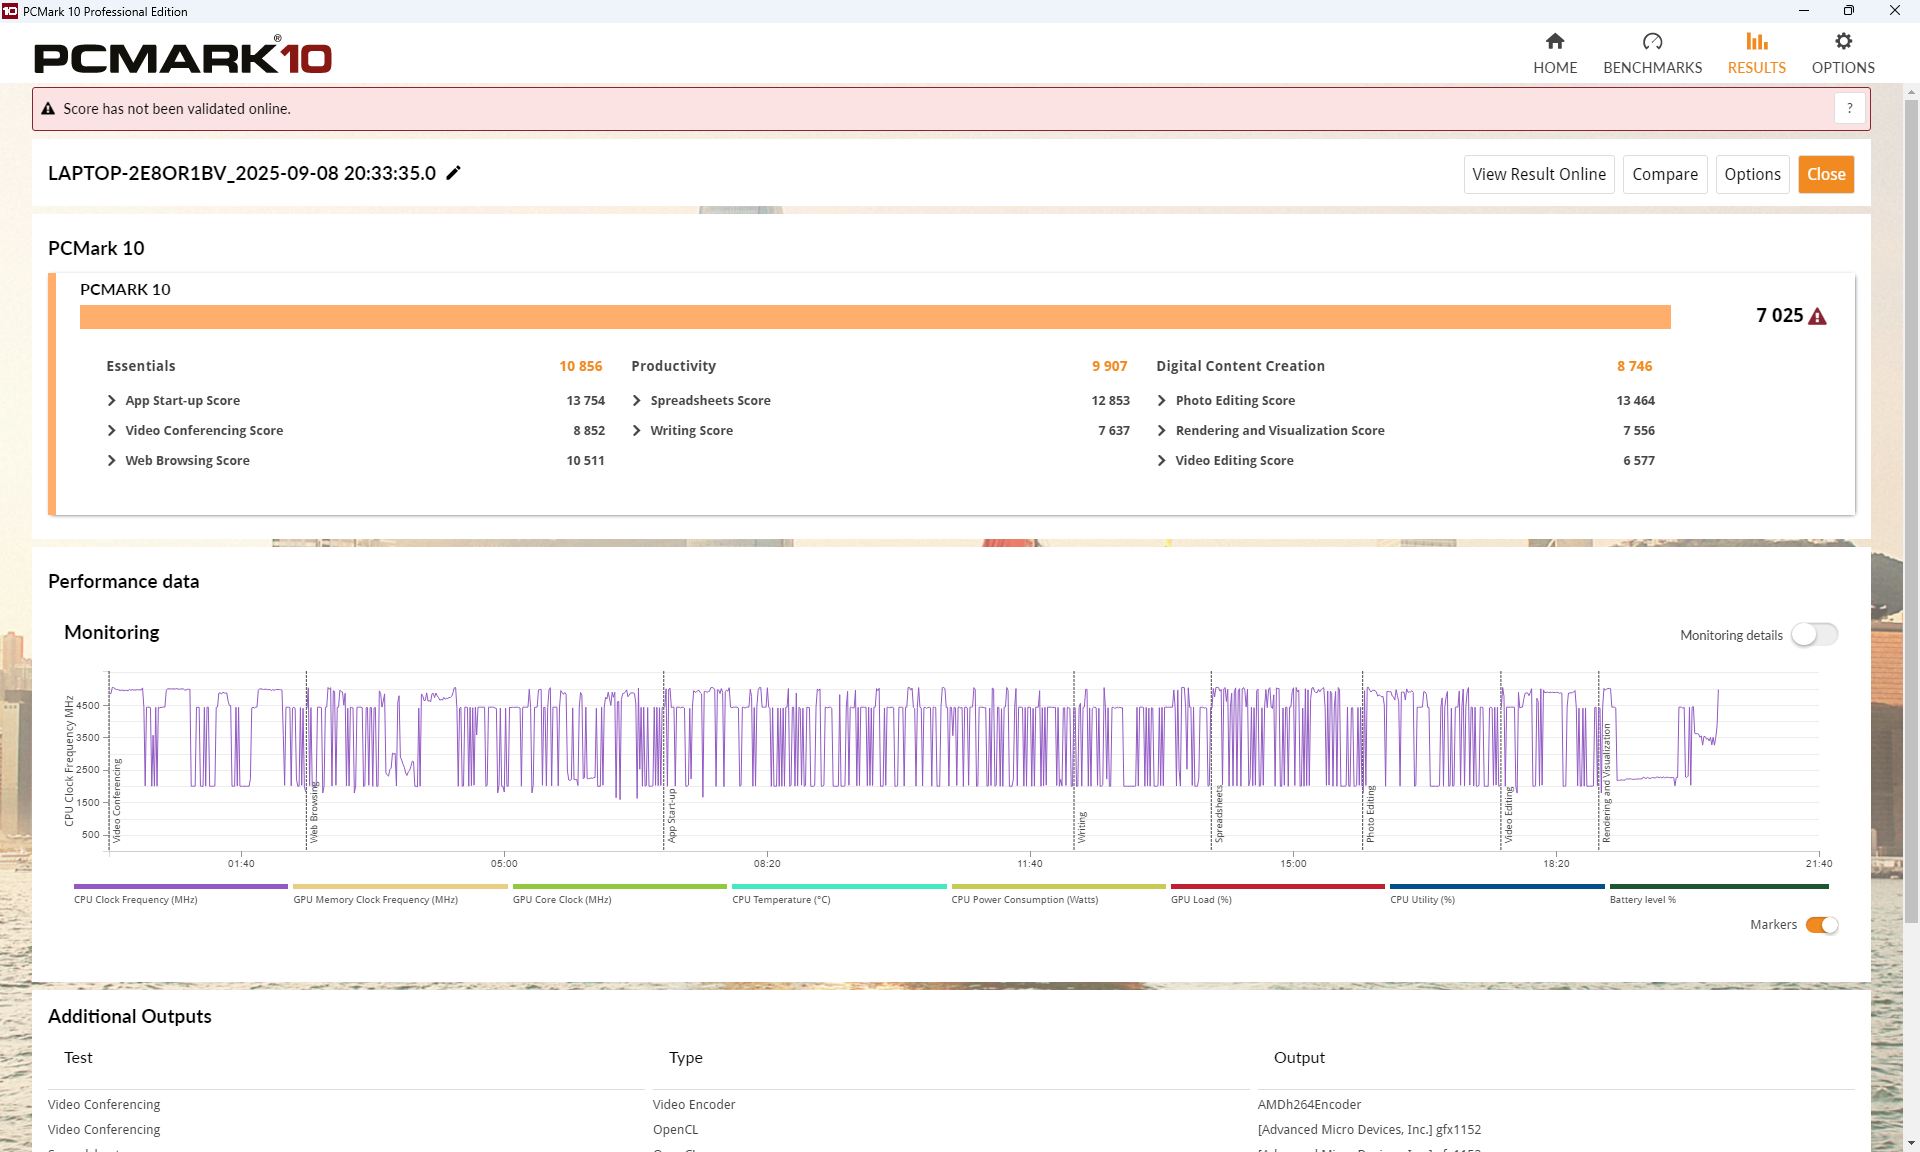The height and width of the screenshot is (1152, 1920).
Task: Click the Writing marker on the chart
Action: (x=1081, y=826)
